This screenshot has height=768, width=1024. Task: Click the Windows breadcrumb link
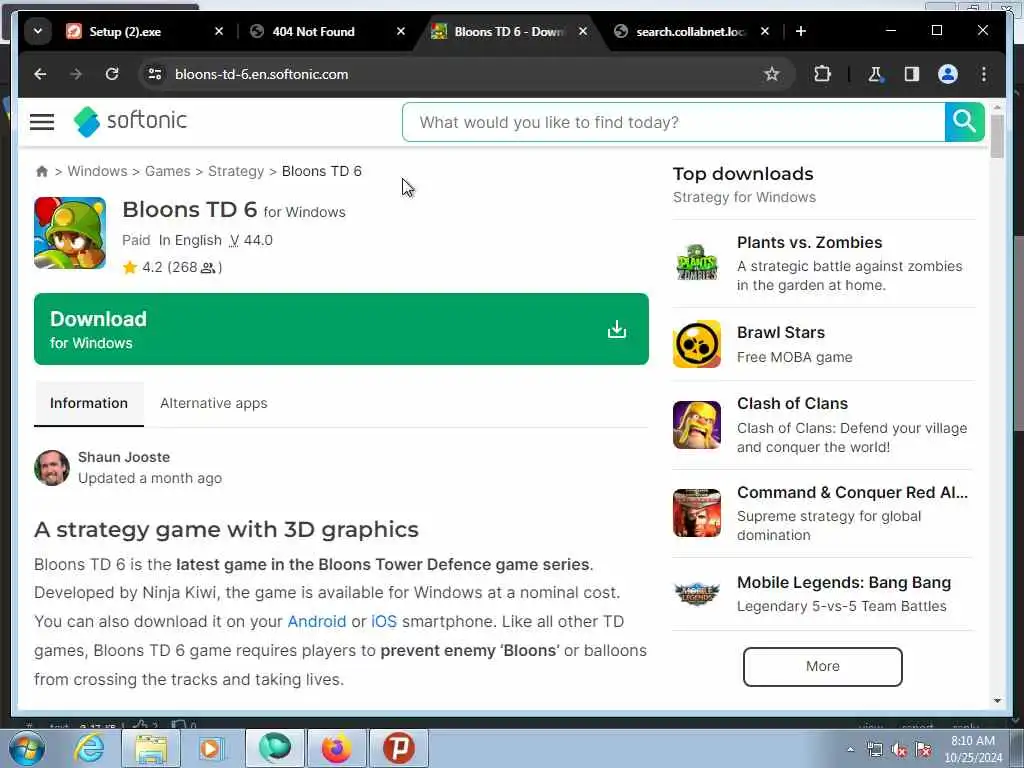[x=97, y=171]
